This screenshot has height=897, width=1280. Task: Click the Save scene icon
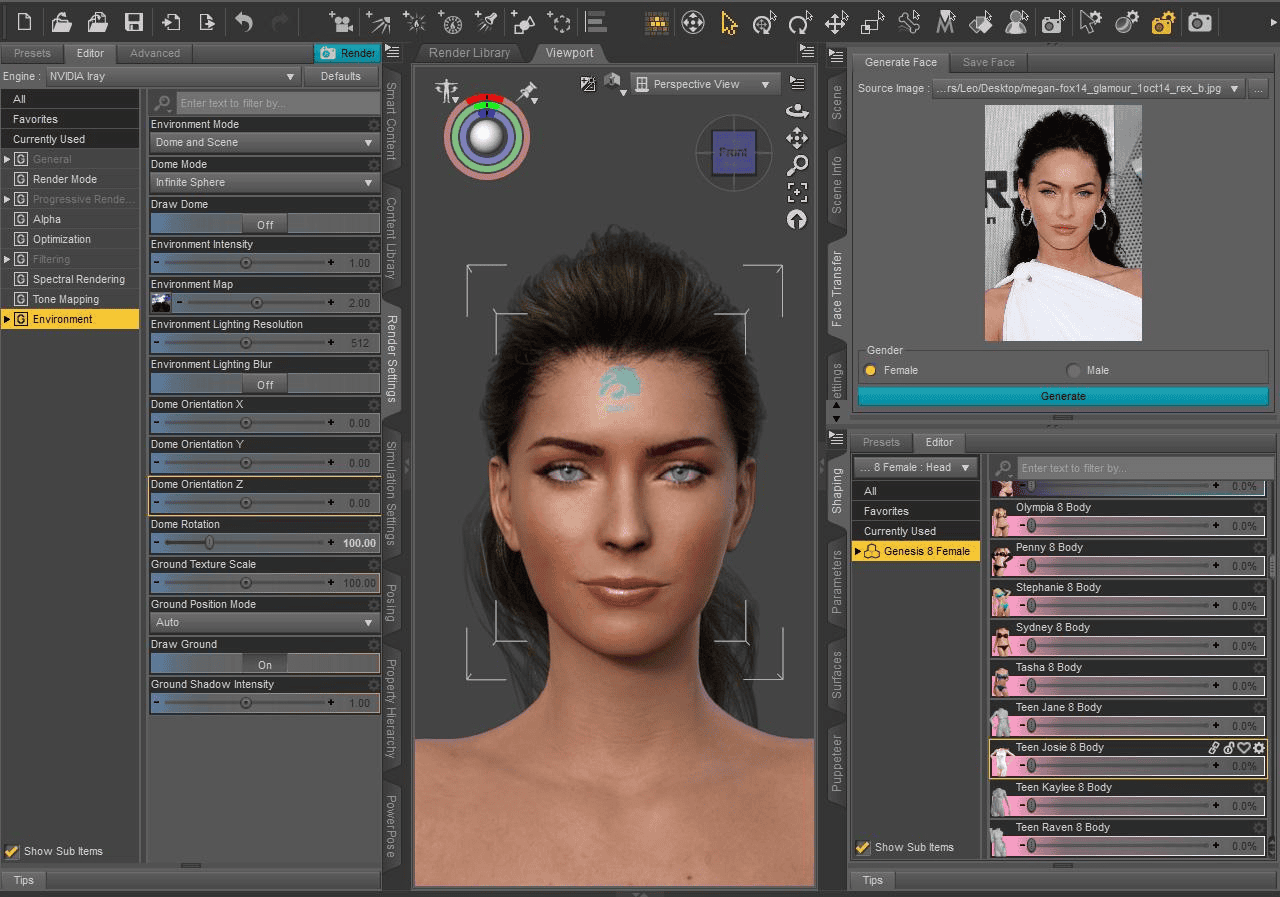click(x=135, y=21)
